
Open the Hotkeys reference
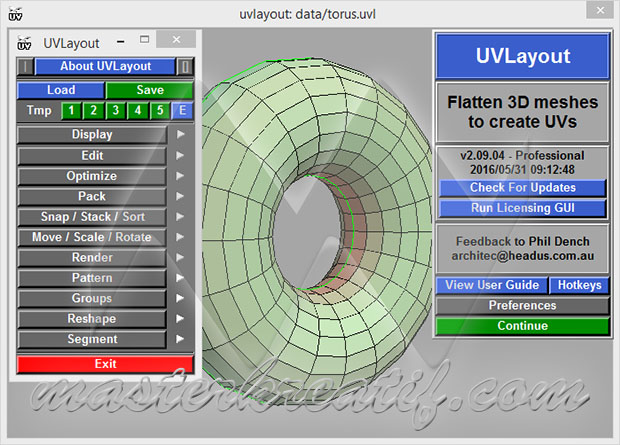click(x=579, y=285)
